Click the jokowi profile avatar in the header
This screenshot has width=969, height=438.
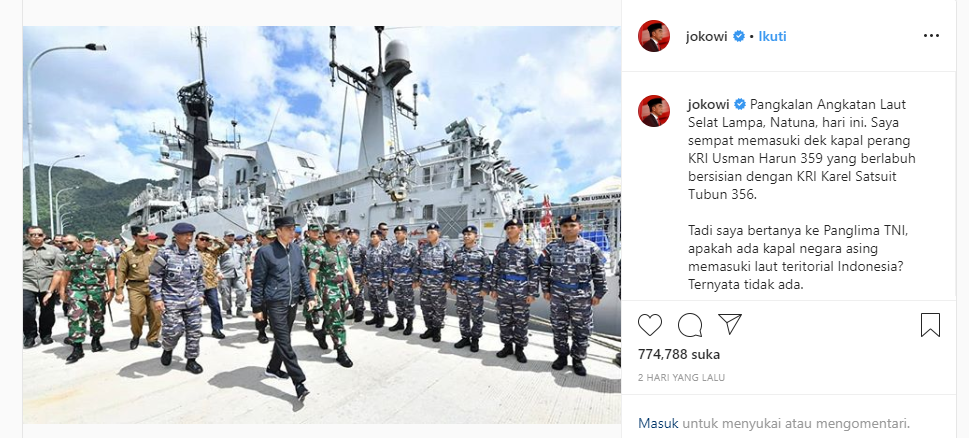(x=654, y=36)
